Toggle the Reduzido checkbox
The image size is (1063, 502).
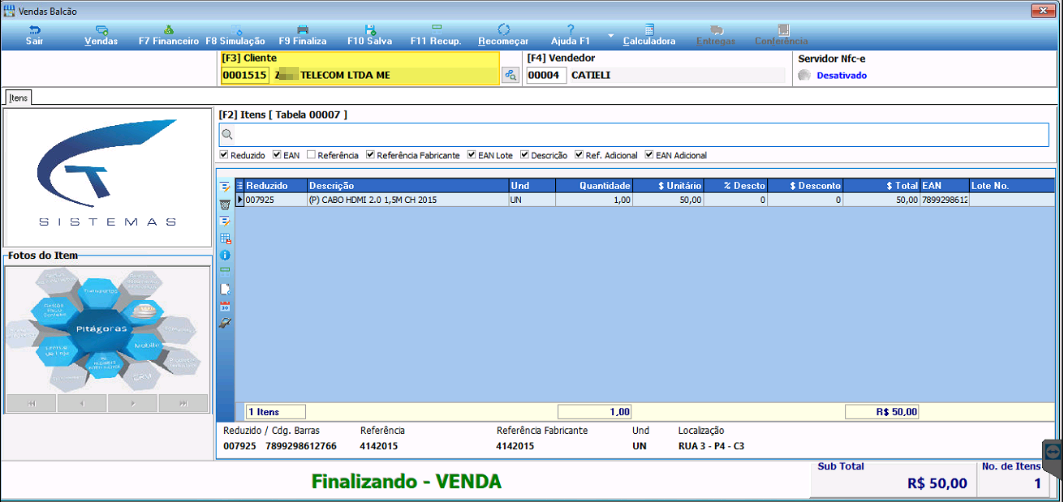coord(224,155)
